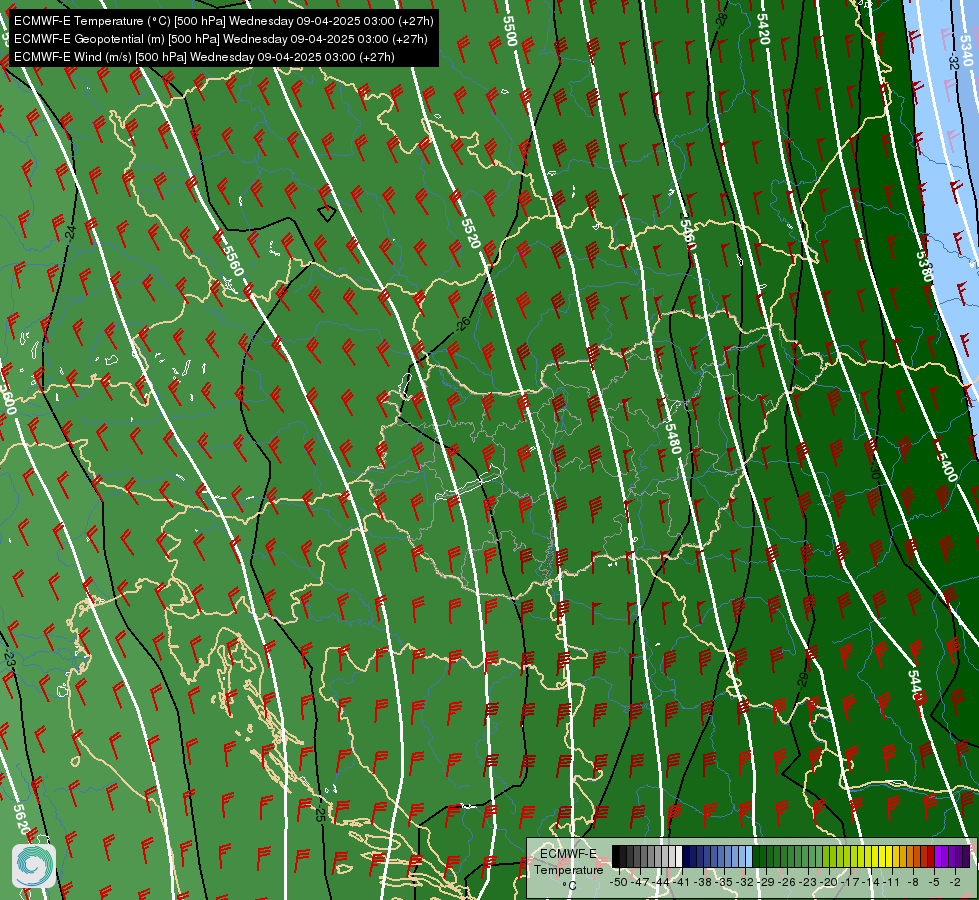Click the 5420 geopotential contour label
979x900 pixels.
click(x=763, y=29)
